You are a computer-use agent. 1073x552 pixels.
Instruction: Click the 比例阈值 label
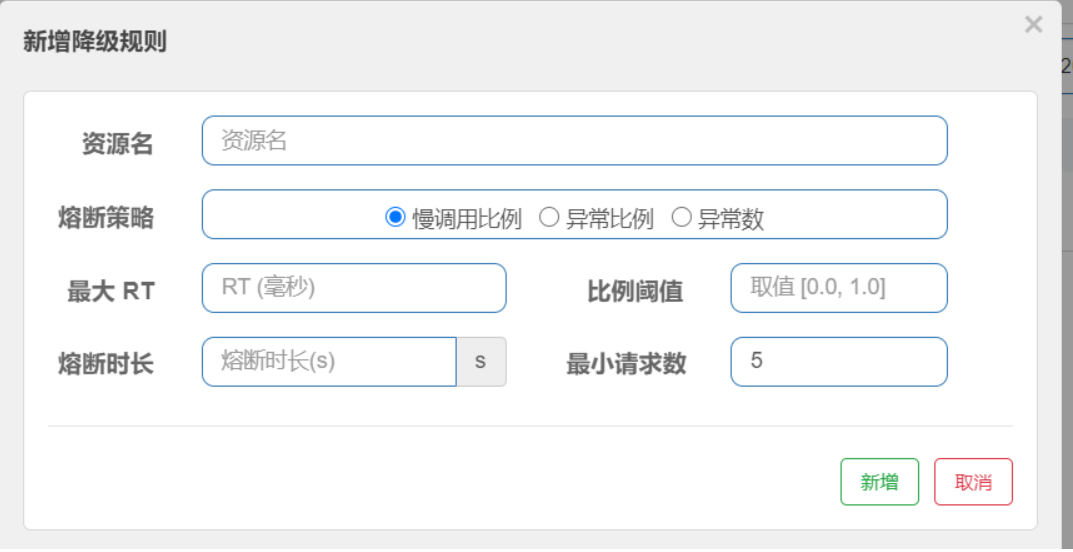(x=634, y=292)
